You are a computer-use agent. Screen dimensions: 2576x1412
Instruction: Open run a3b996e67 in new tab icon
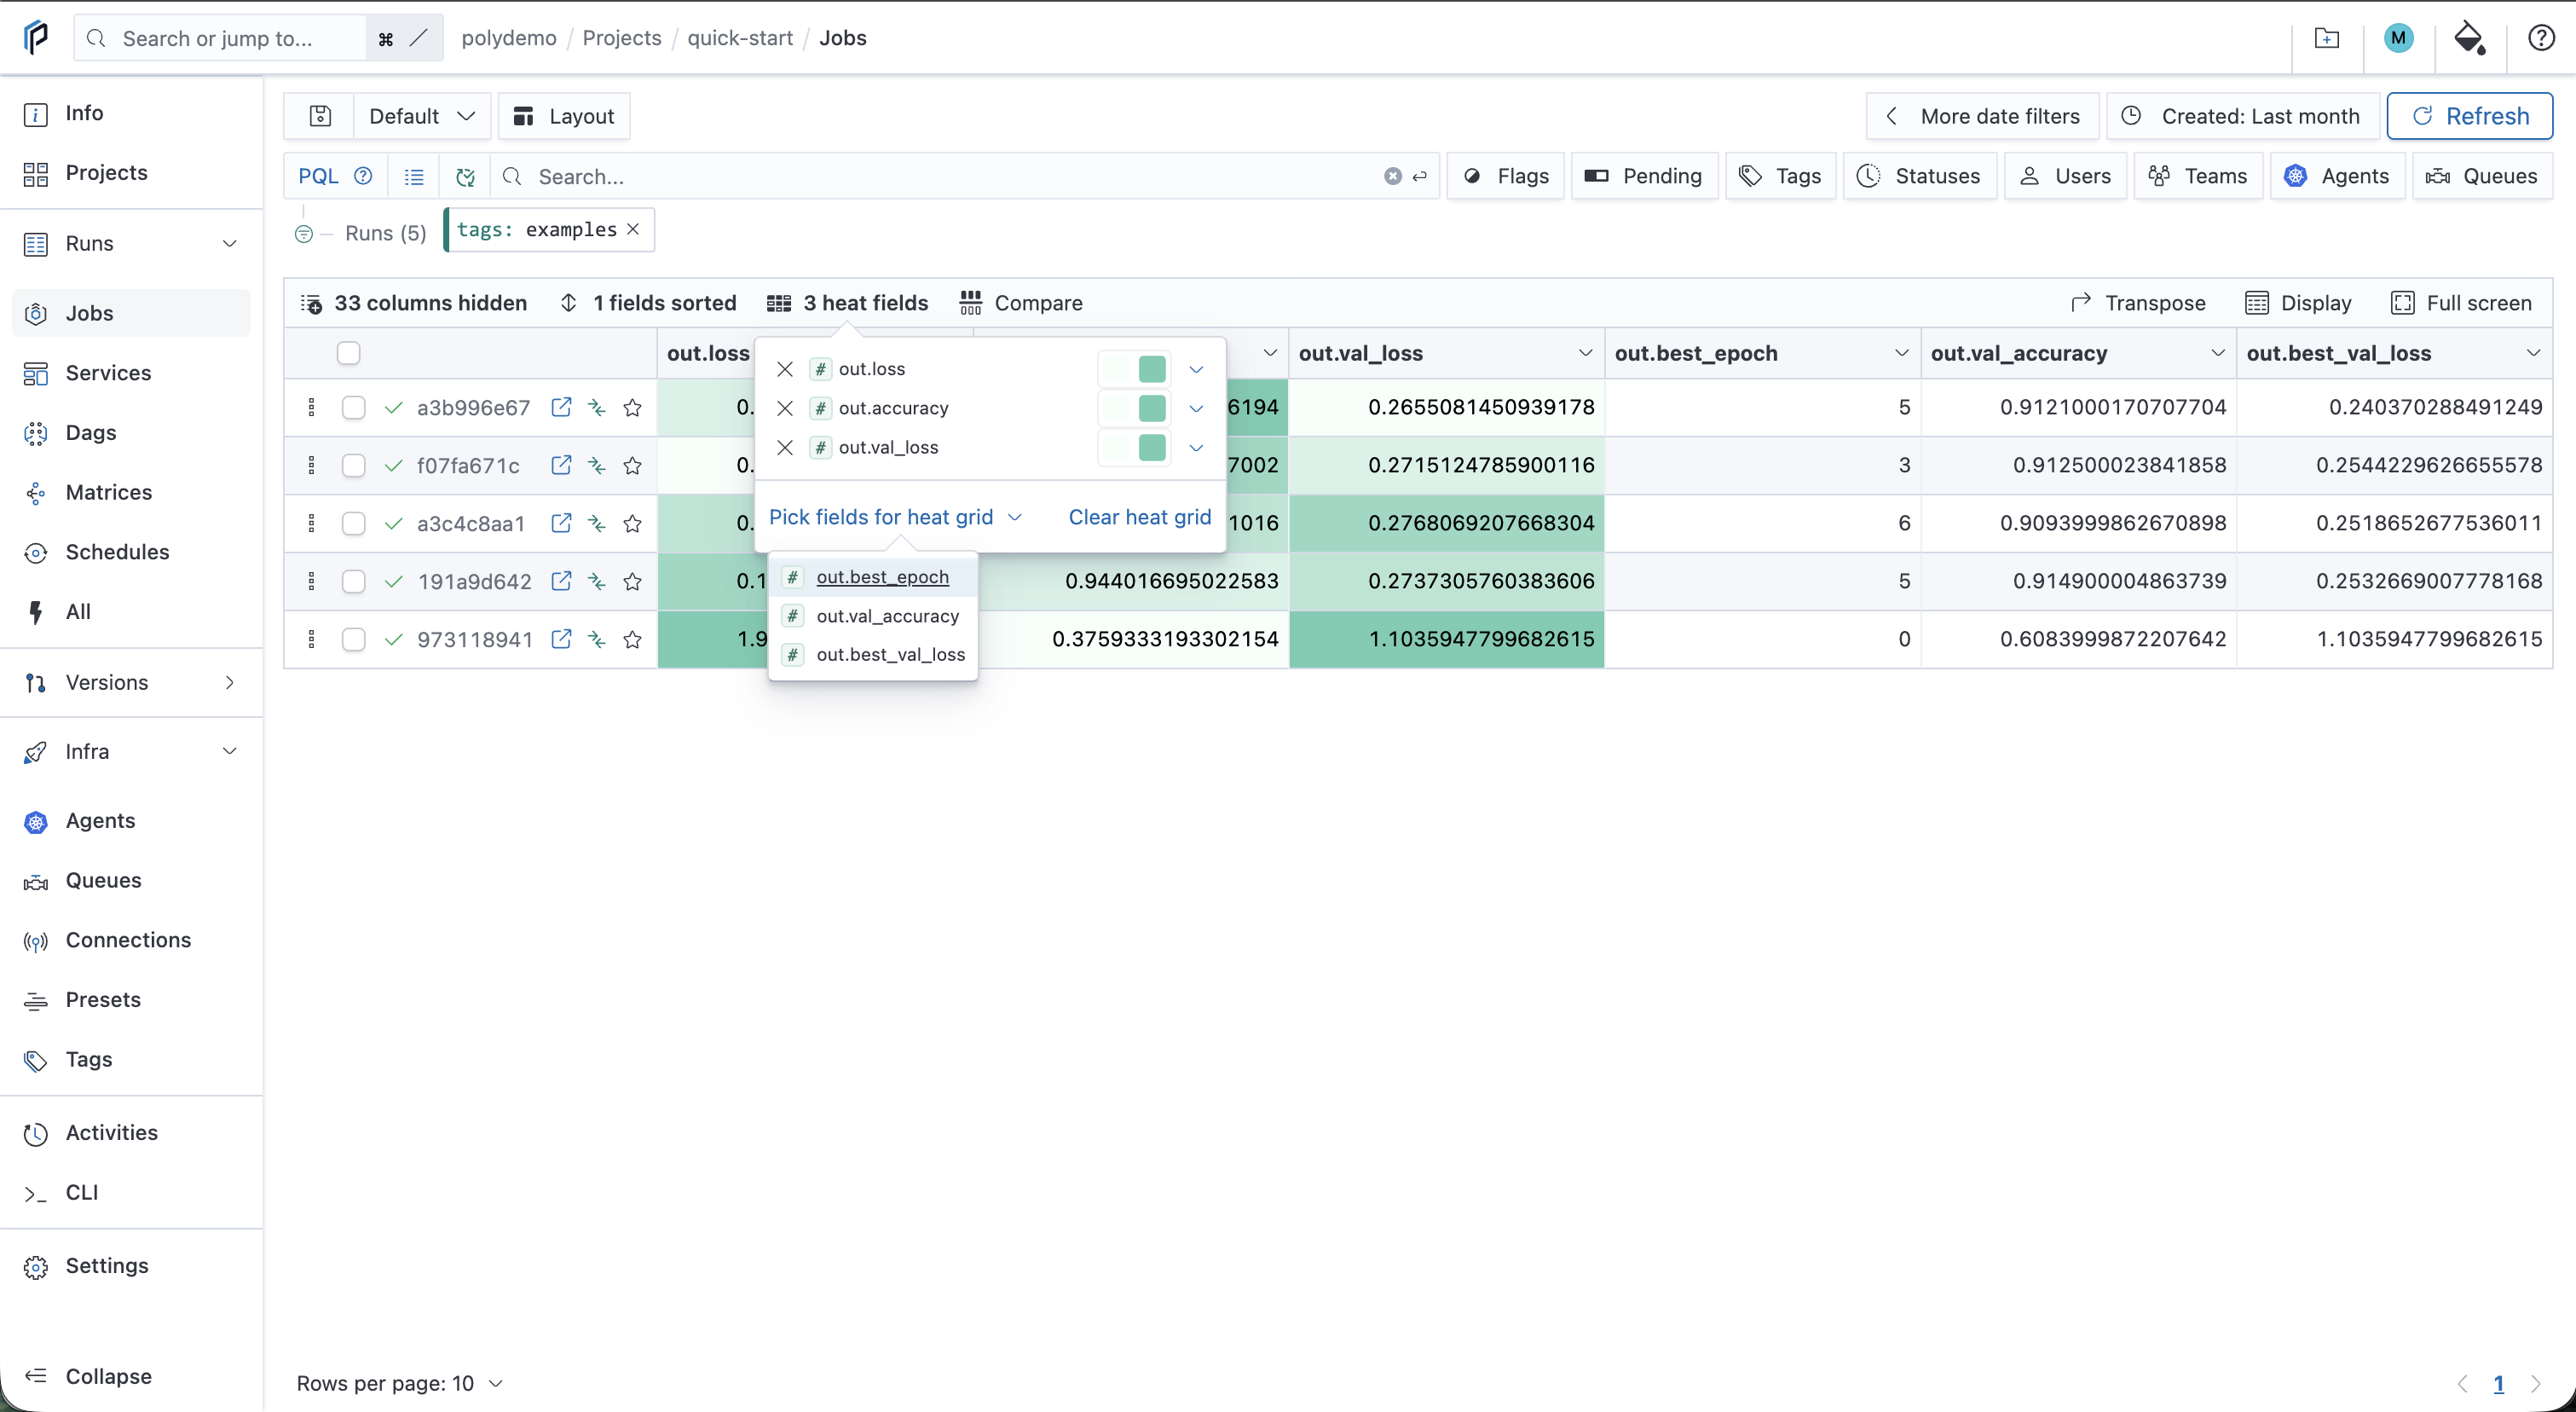coord(562,407)
